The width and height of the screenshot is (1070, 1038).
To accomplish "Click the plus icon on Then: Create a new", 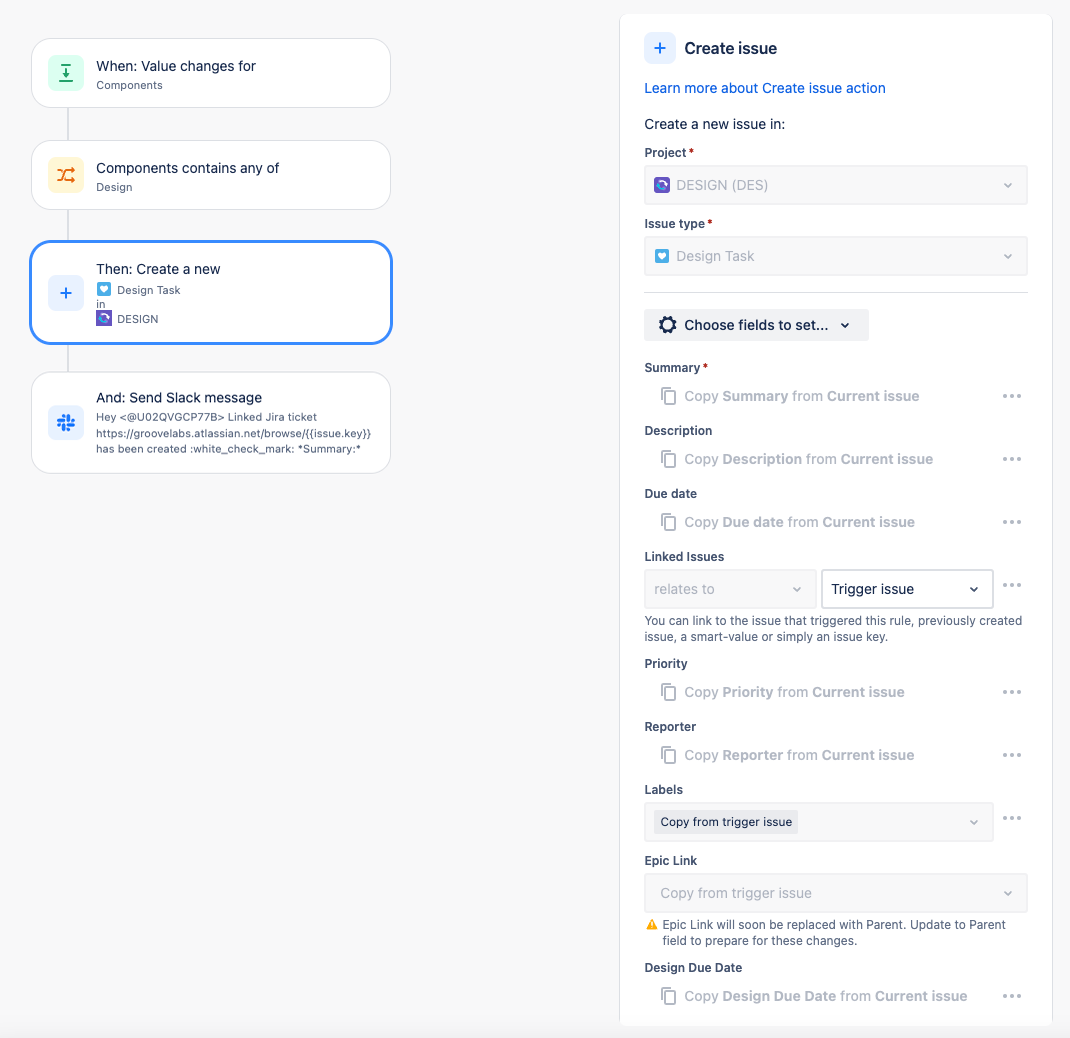I will pyautogui.click(x=65, y=292).
